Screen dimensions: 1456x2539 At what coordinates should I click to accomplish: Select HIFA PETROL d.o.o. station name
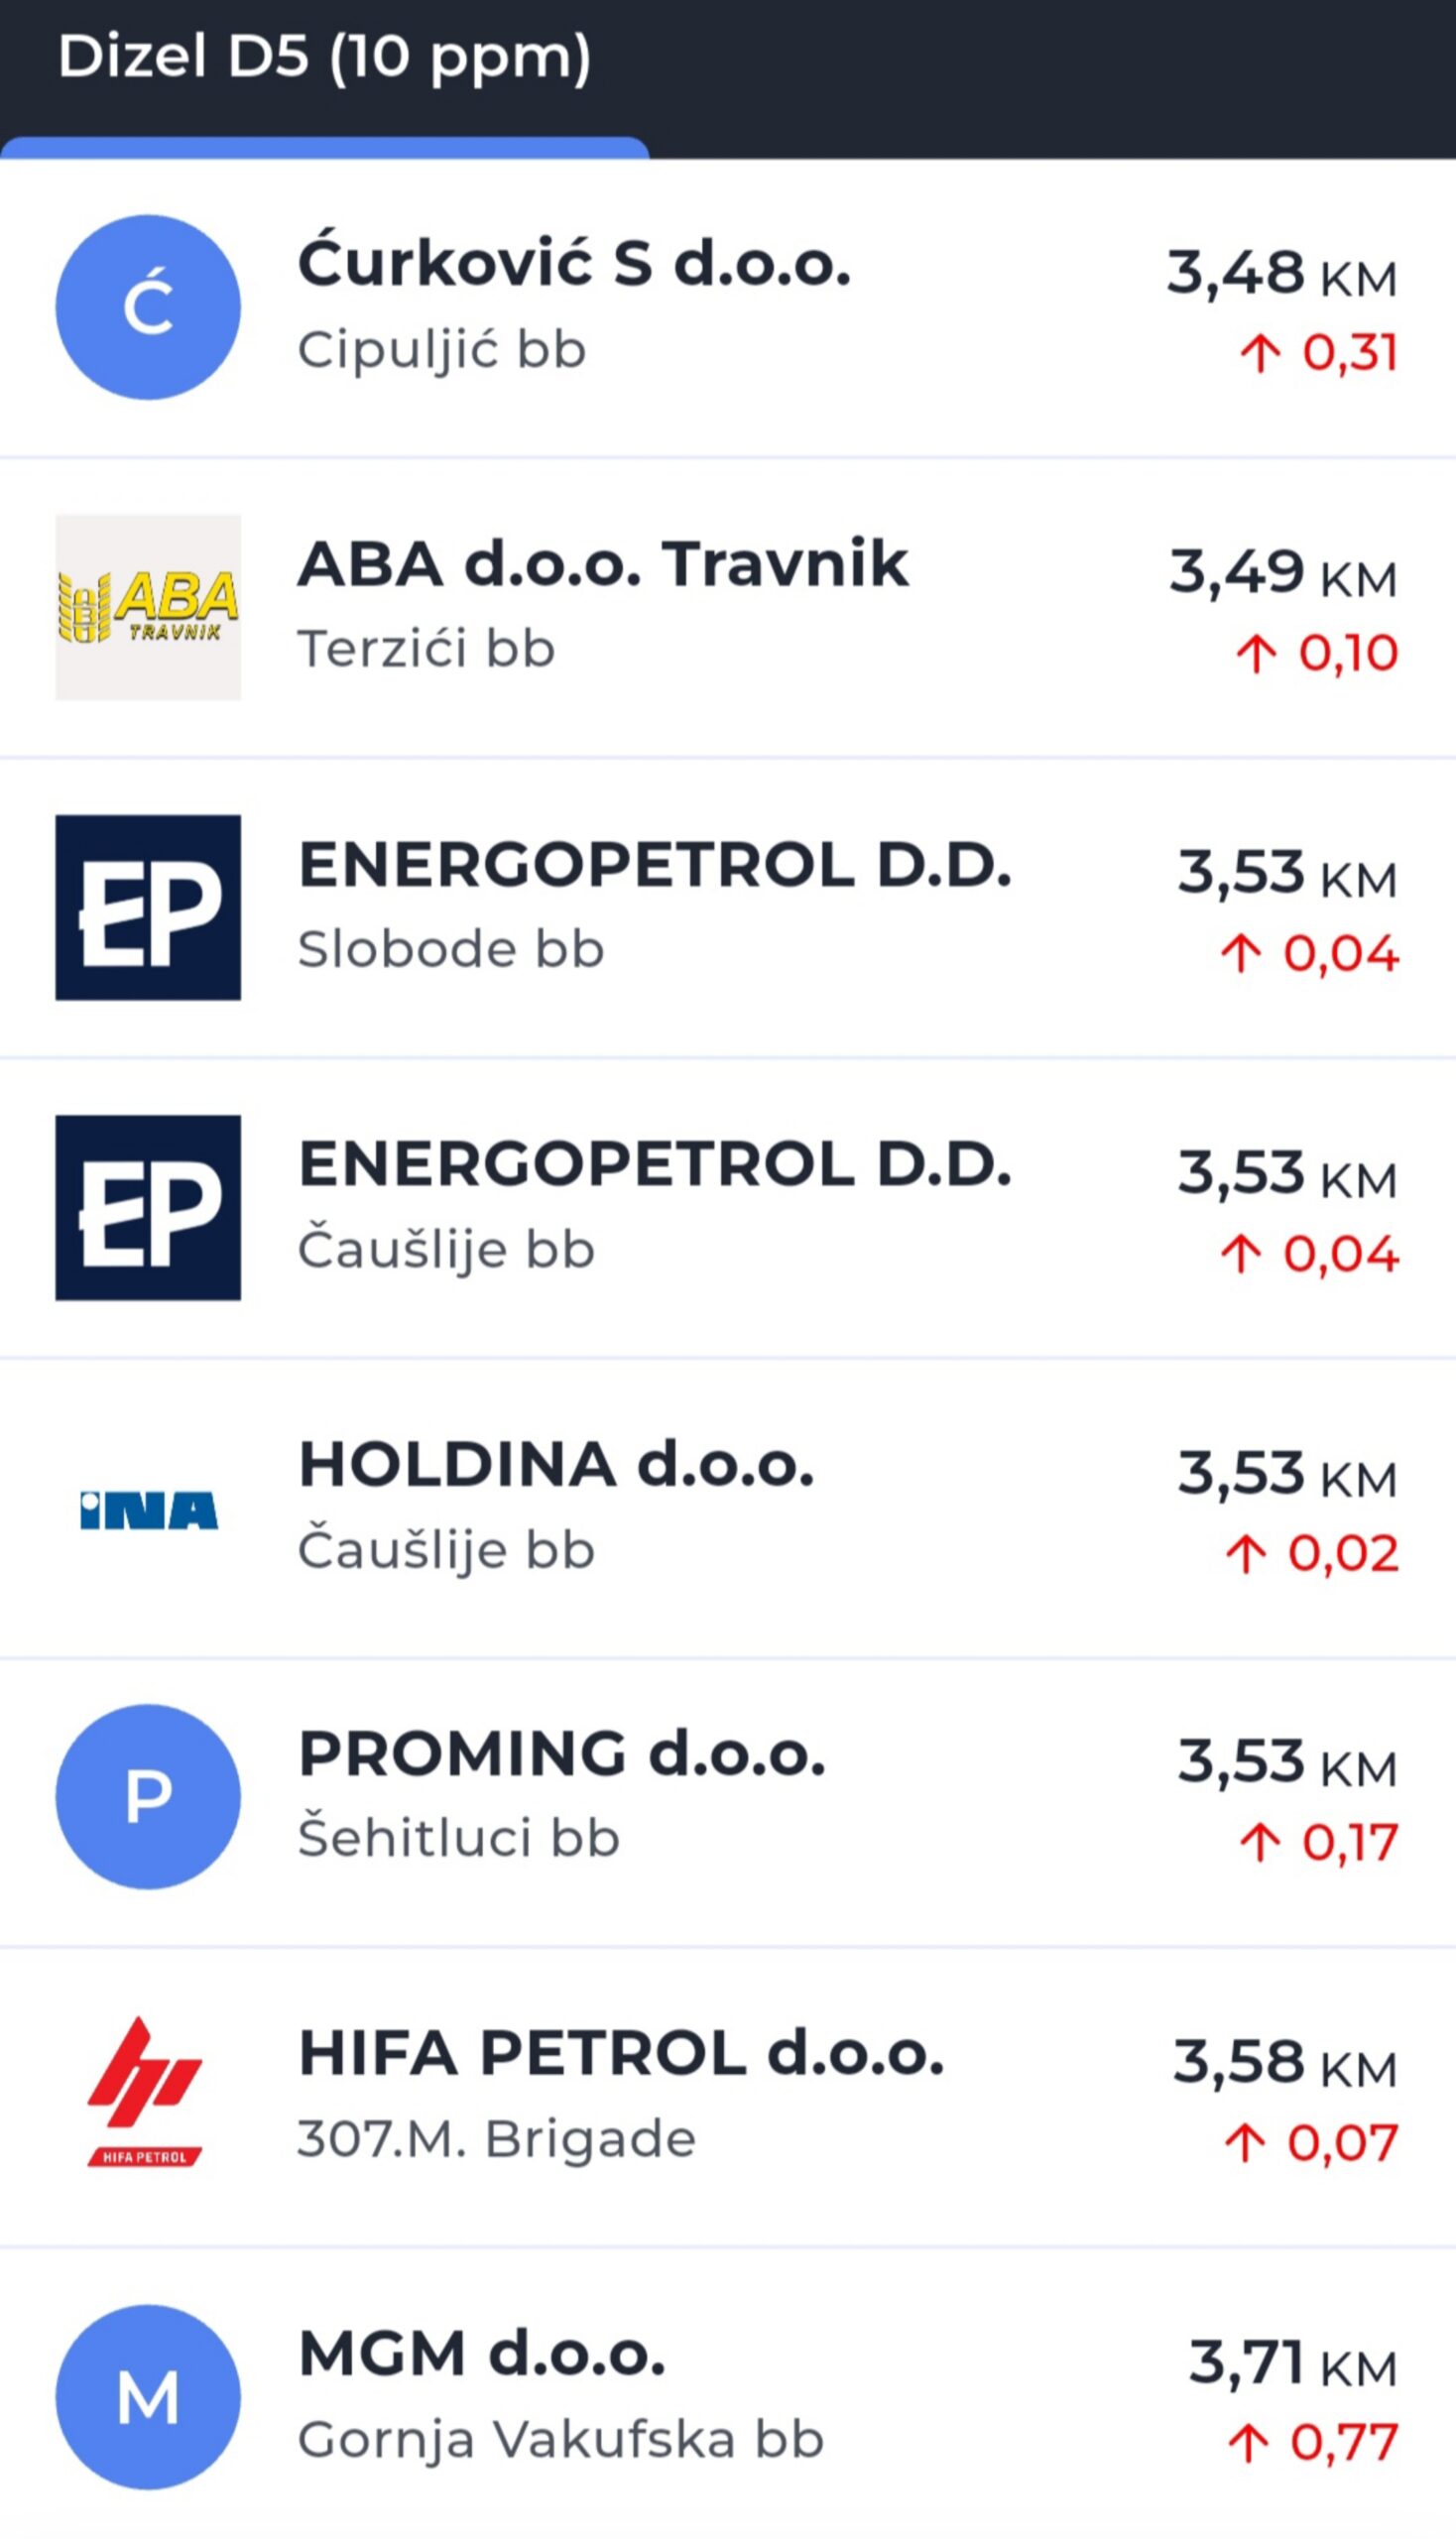click(621, 2053)
